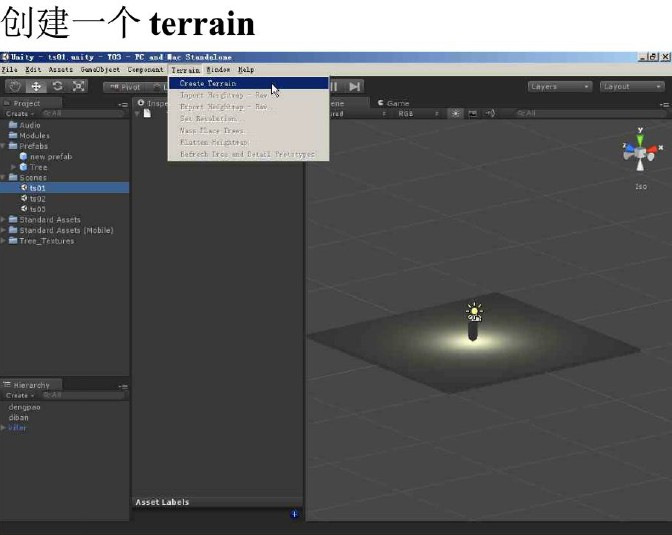Click the red X axis of gizmo
The image size is (672, 535).
coord(654,149)
